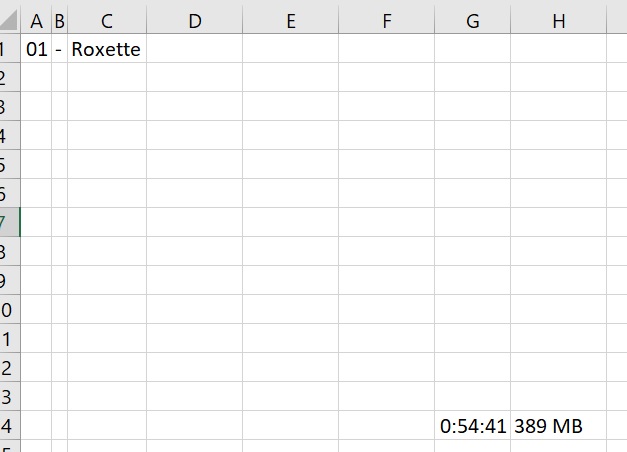The width and height of the screenshot is (627, 452).
Task: Select the row 1 header
Action: click(x=10, y=48)
